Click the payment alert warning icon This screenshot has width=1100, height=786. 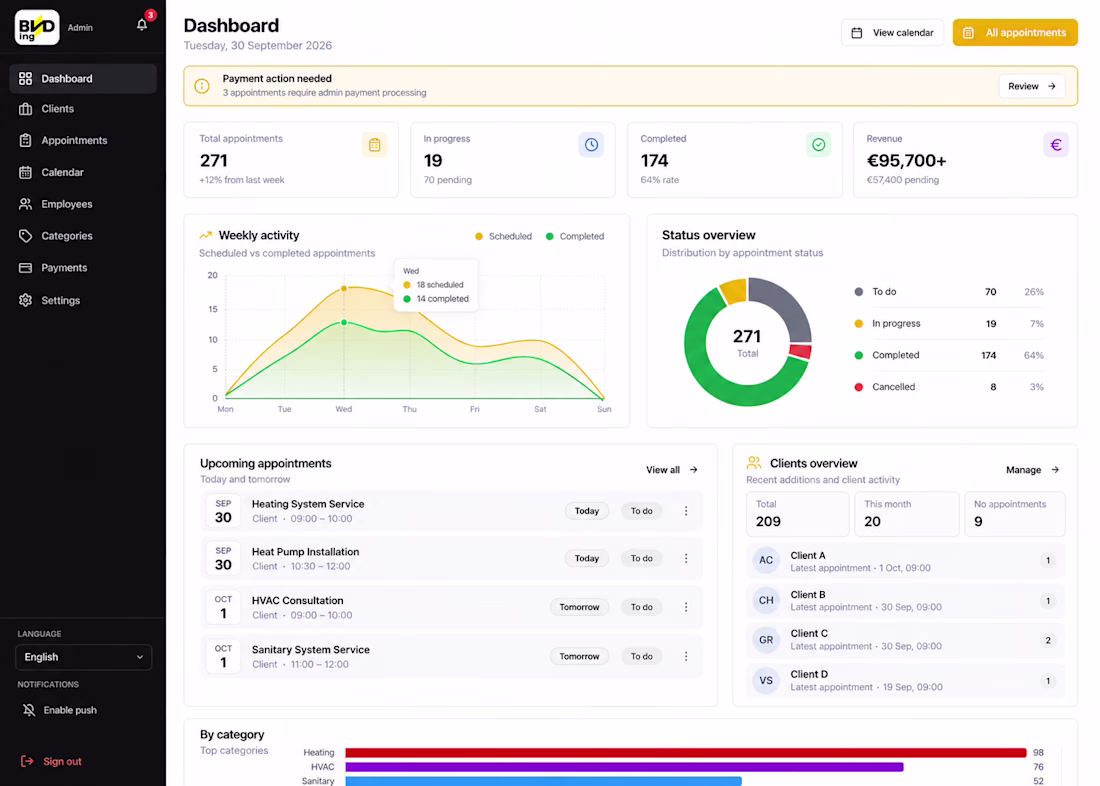pos(202,86)
